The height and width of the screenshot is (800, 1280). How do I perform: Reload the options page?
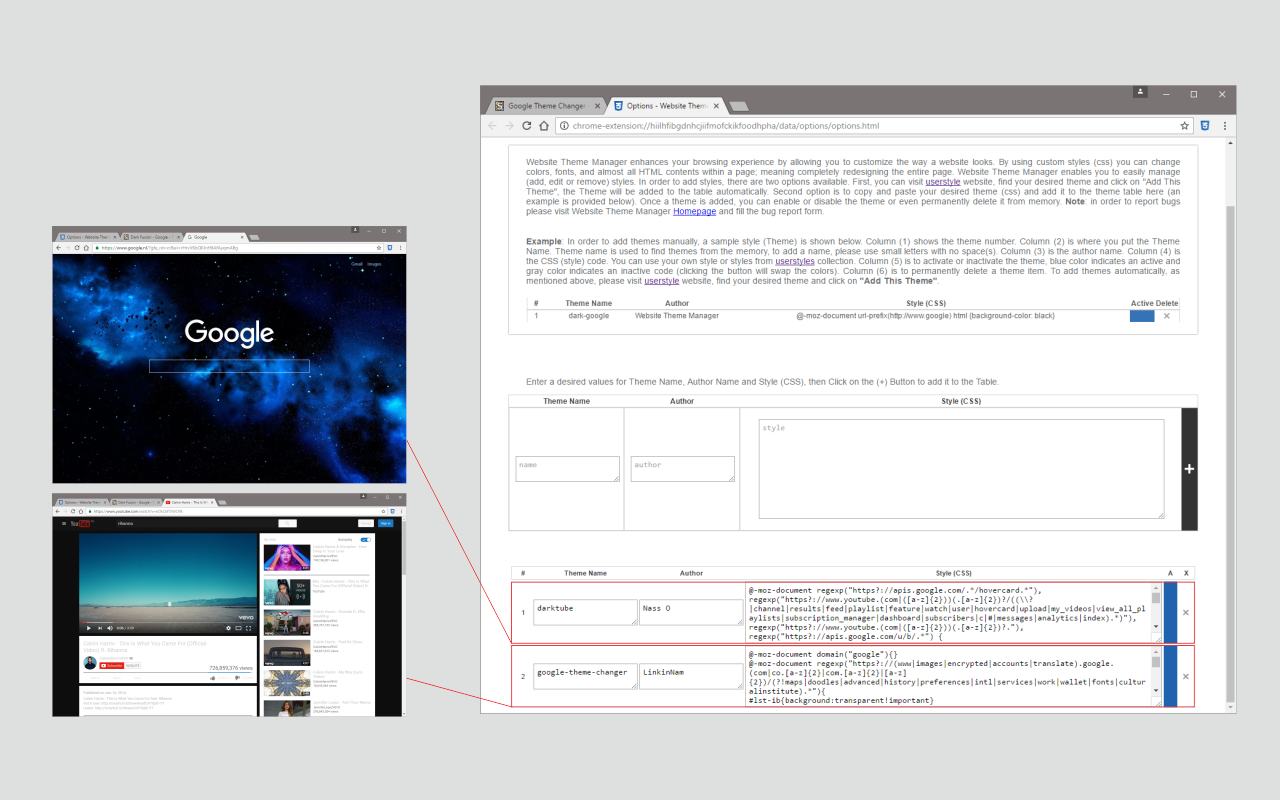point(527,126)
